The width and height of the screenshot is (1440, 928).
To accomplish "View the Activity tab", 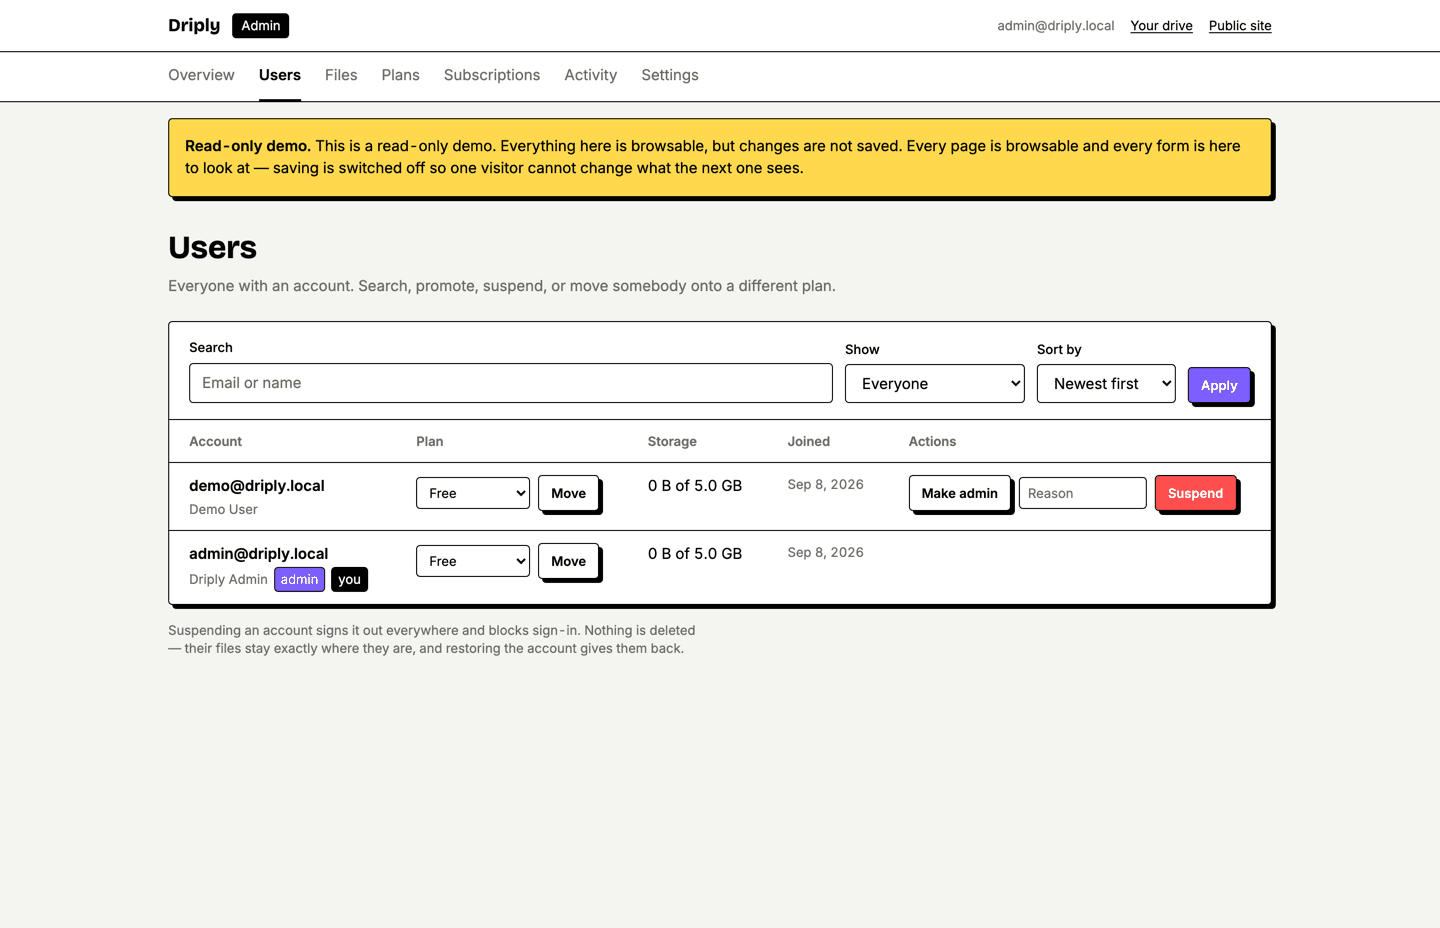I will [x=590, y=75].
